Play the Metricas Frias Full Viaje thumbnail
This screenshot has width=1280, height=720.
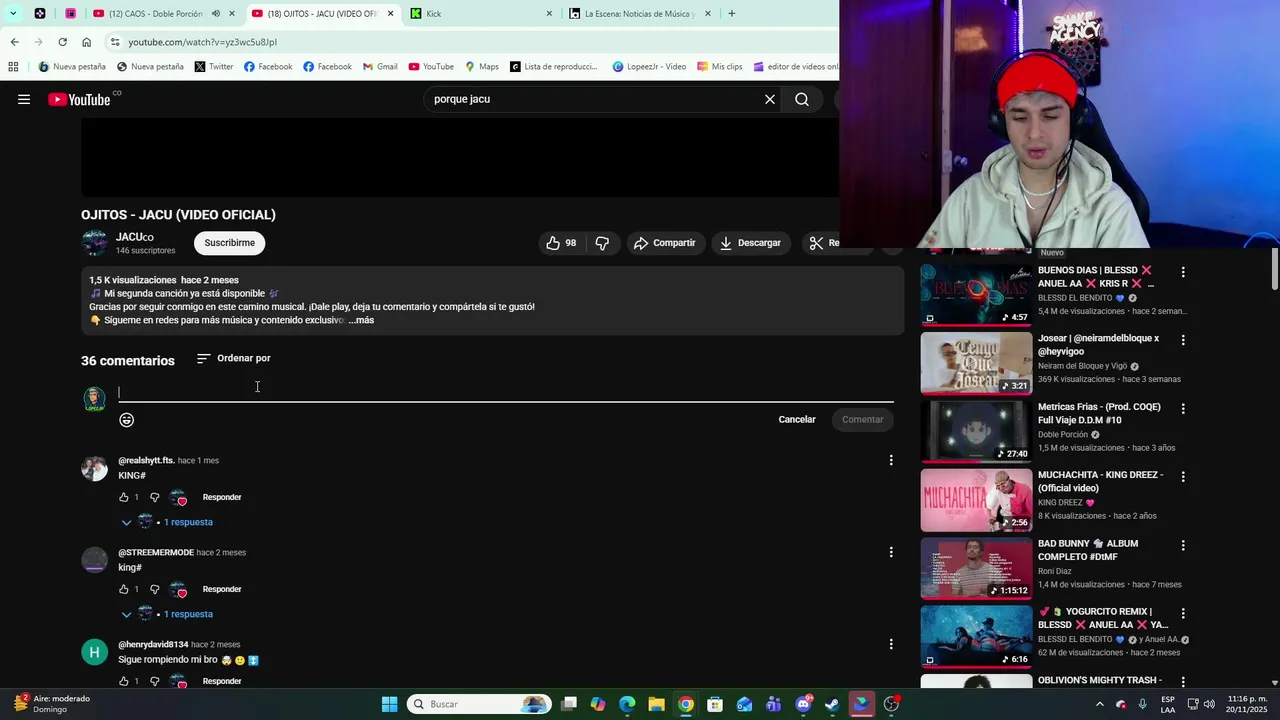tap(976, 431)
